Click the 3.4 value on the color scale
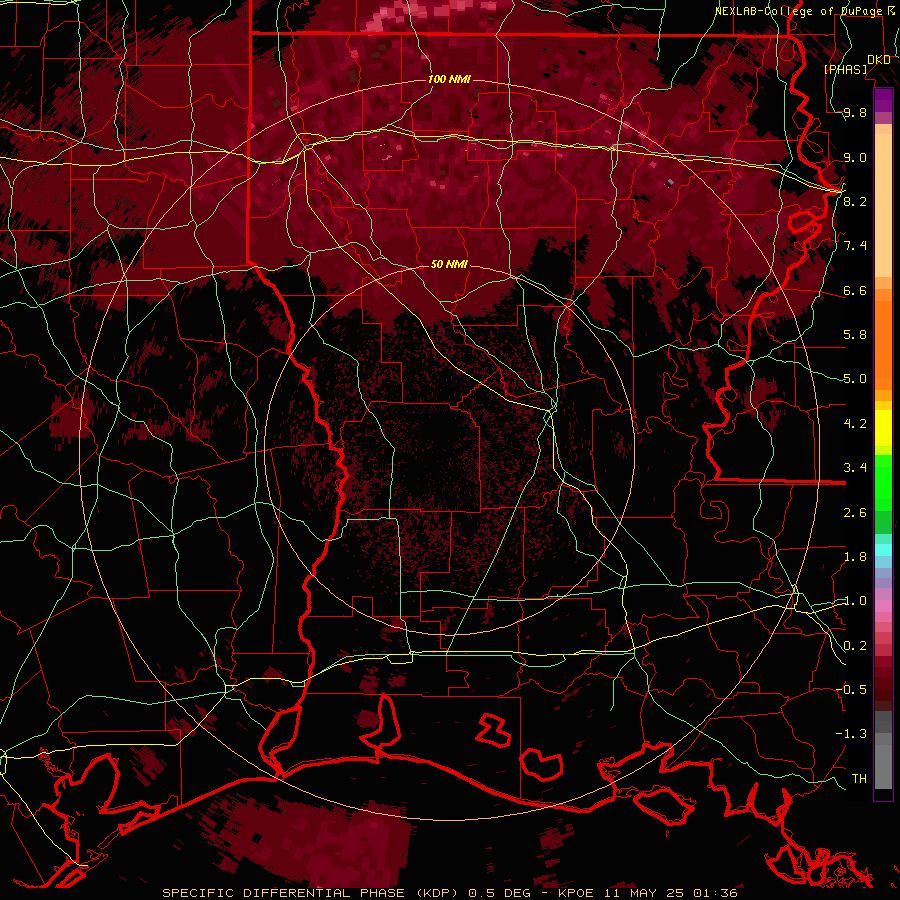900x900 pixels. [x=855, y=468]
